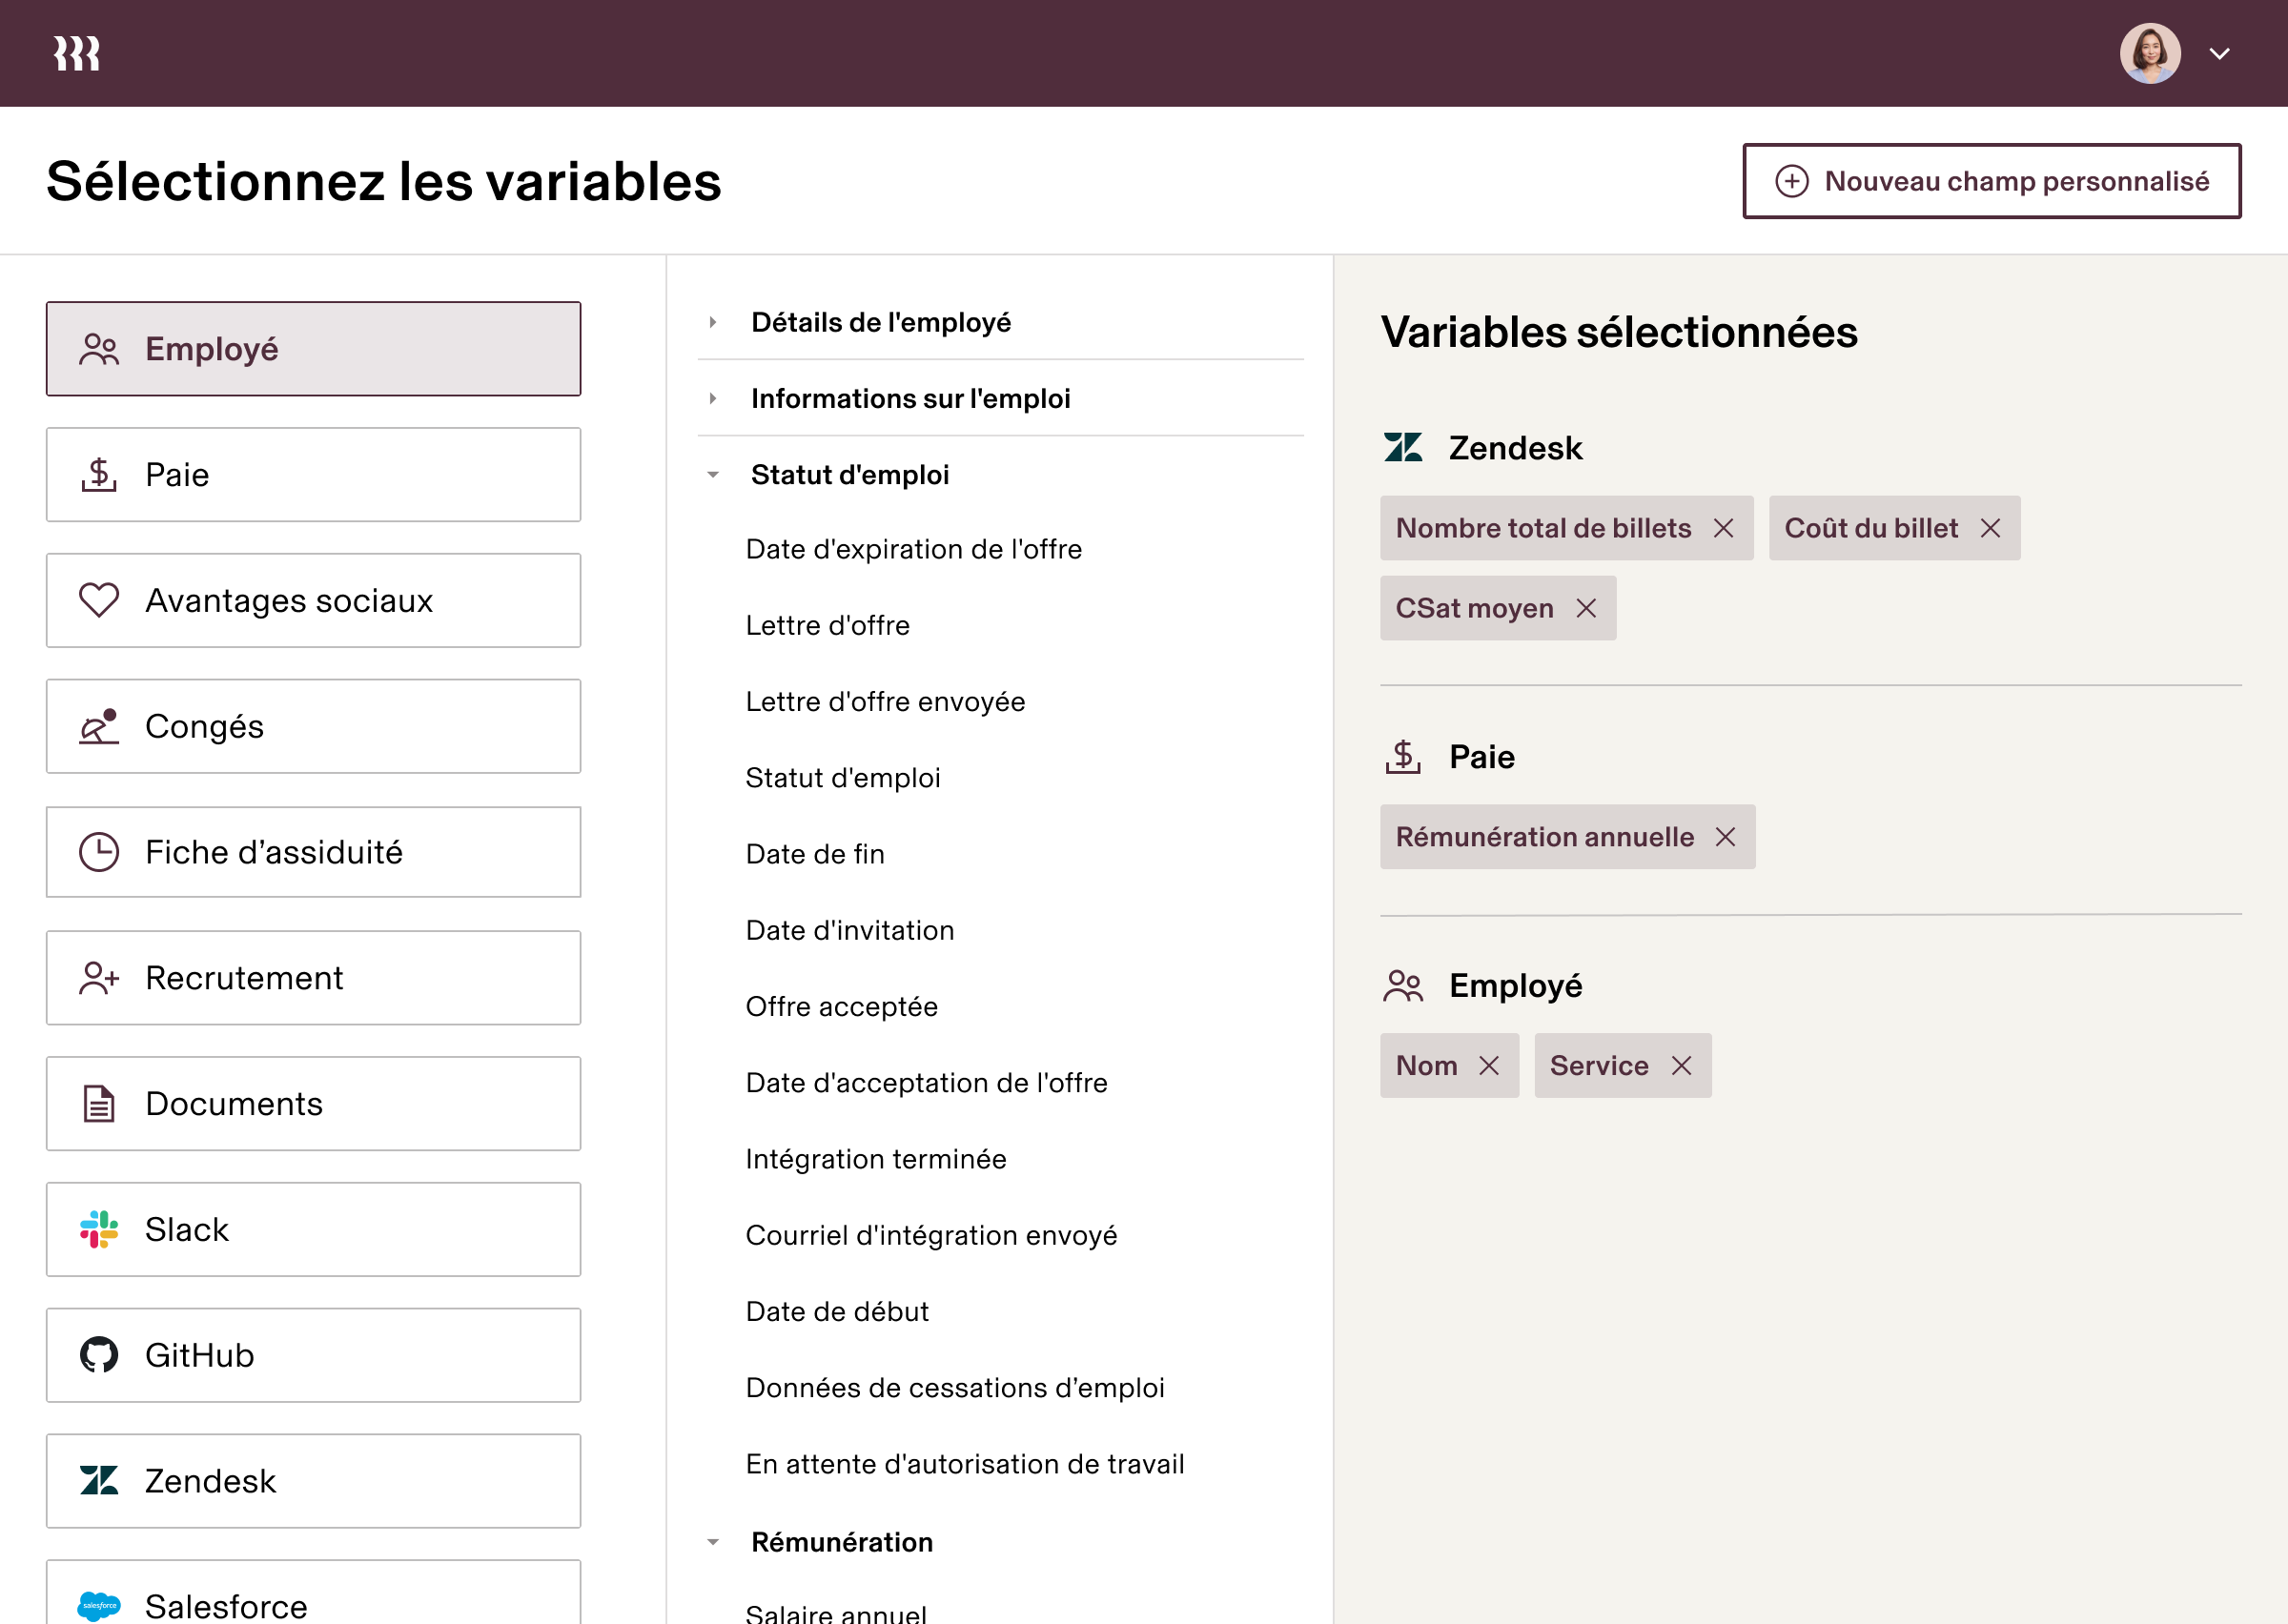Choose Date d'acceptation de l'offre
Image resolution: width=2288 pixels, height=1624 pixels.
(926, 1082)
